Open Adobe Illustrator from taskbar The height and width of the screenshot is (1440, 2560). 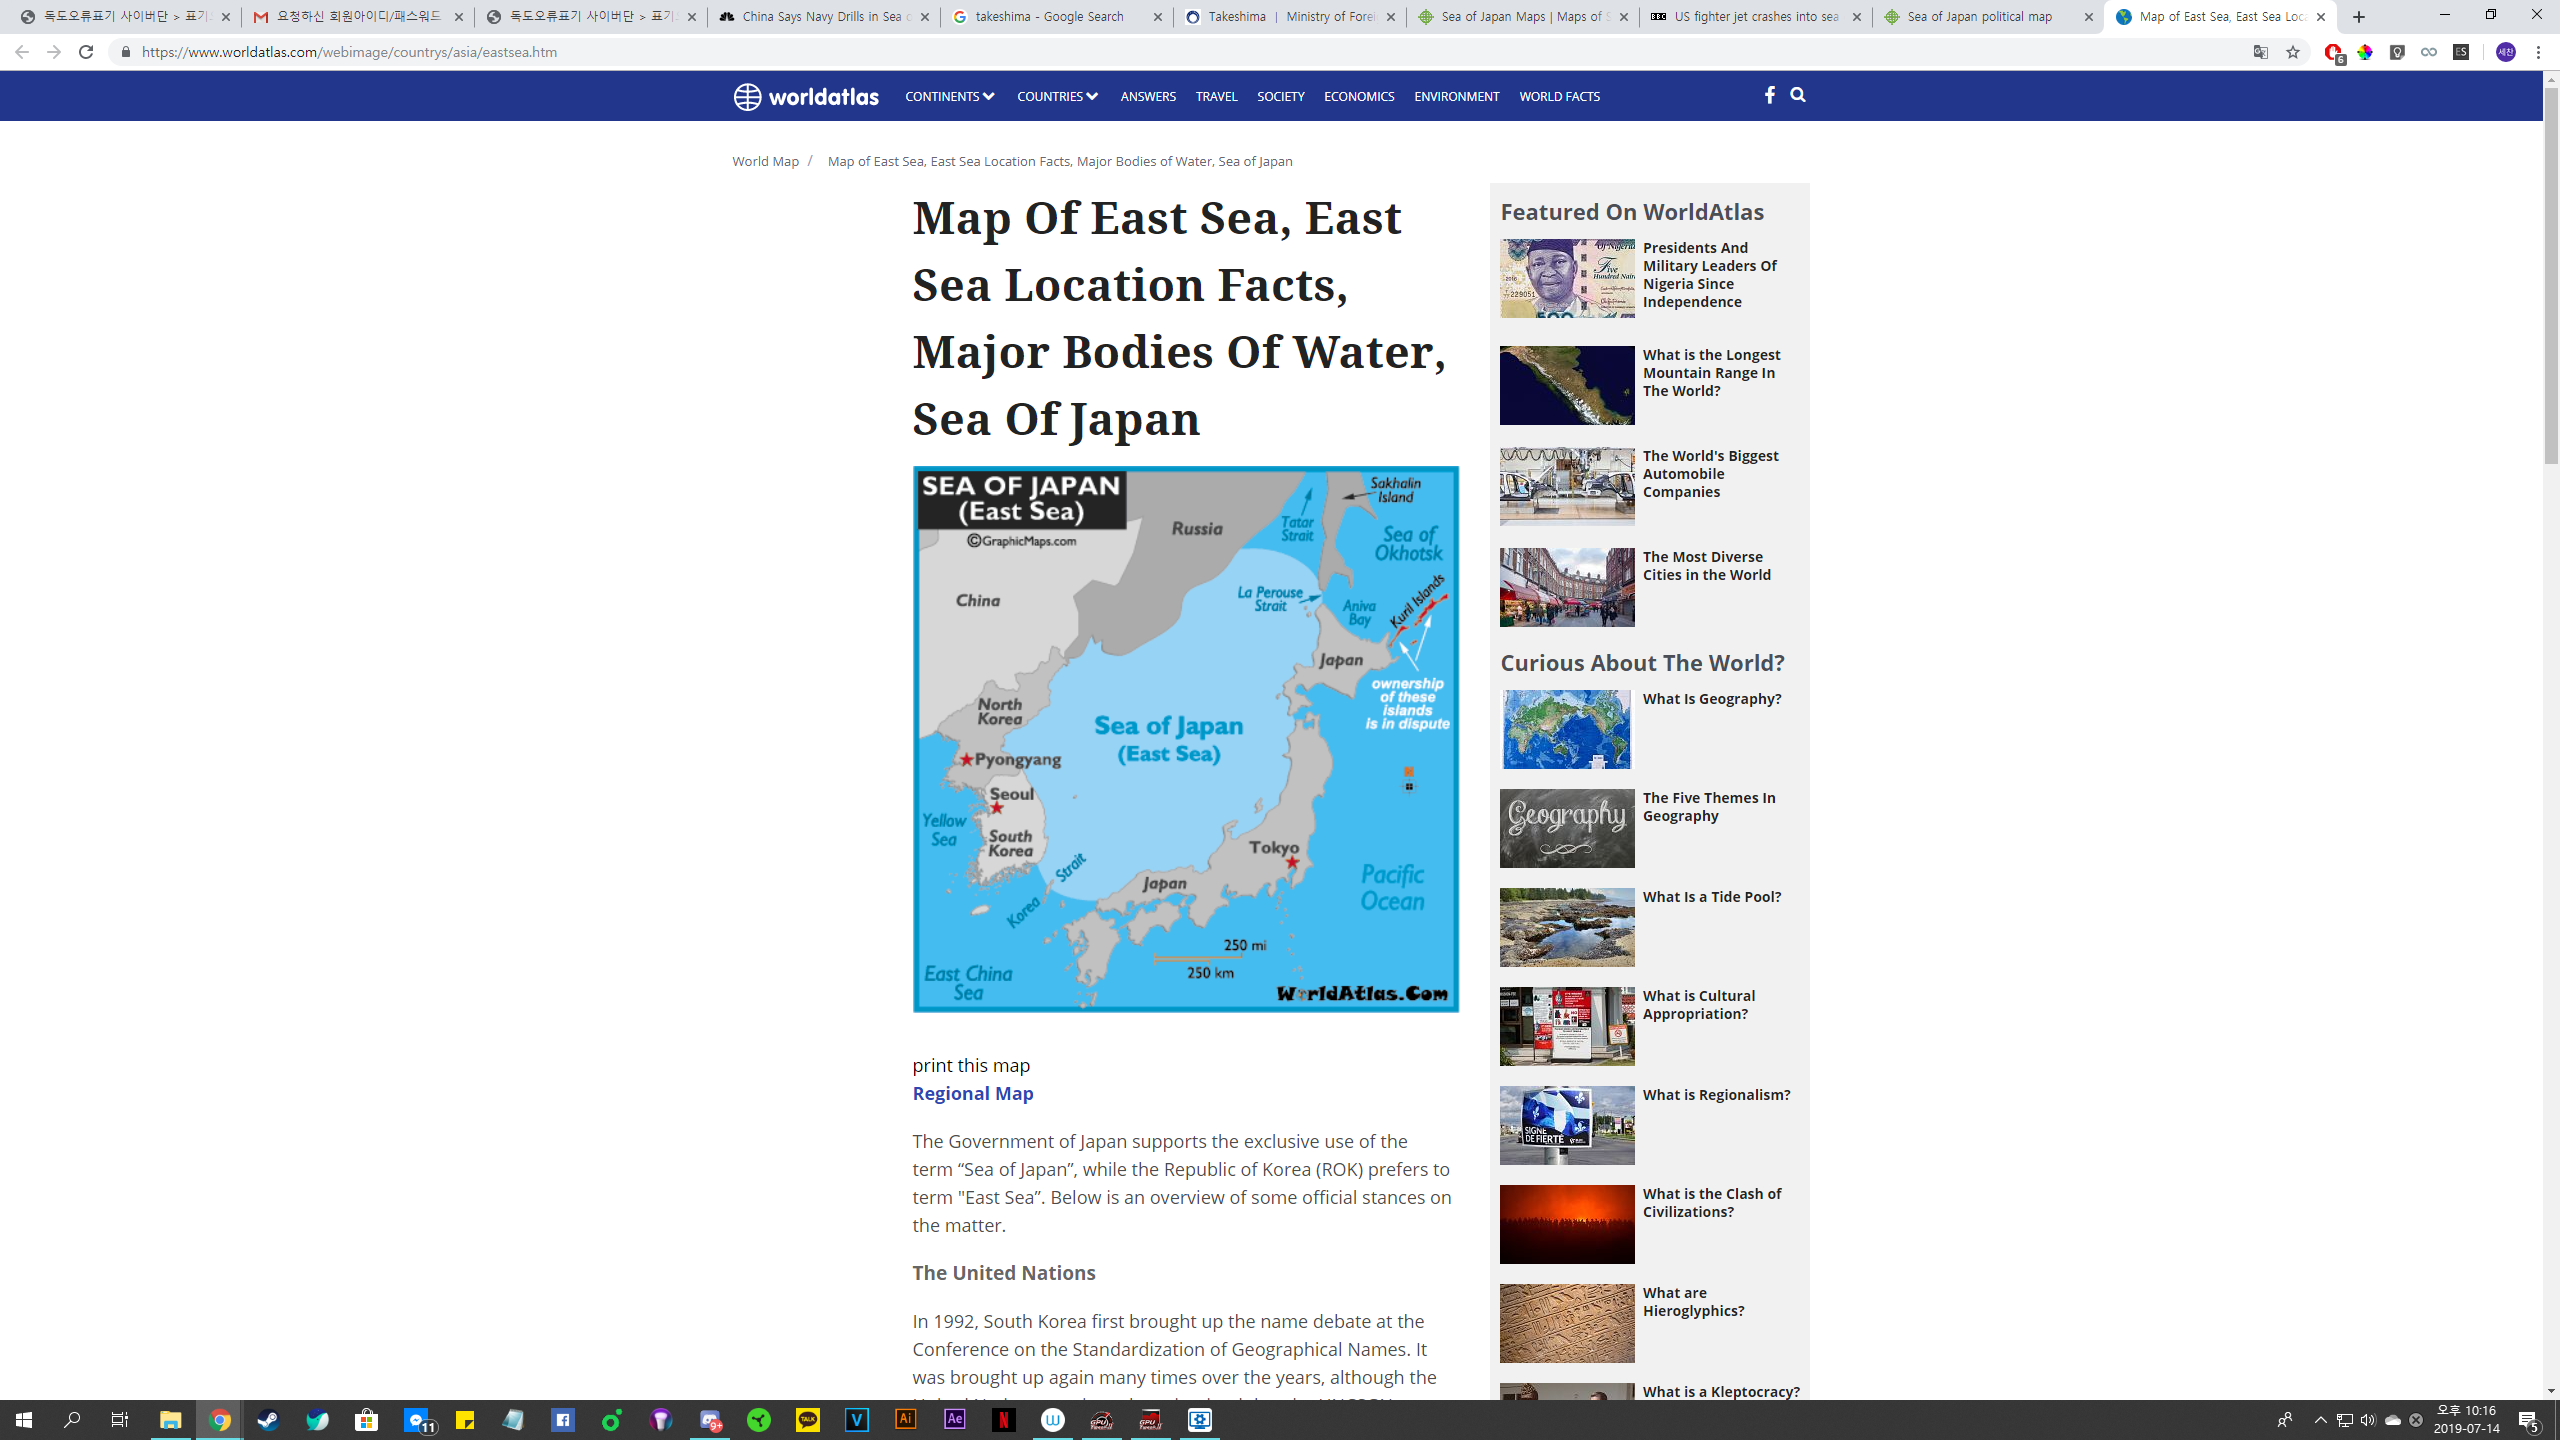pyautogui.click(x=905, y=1420)
